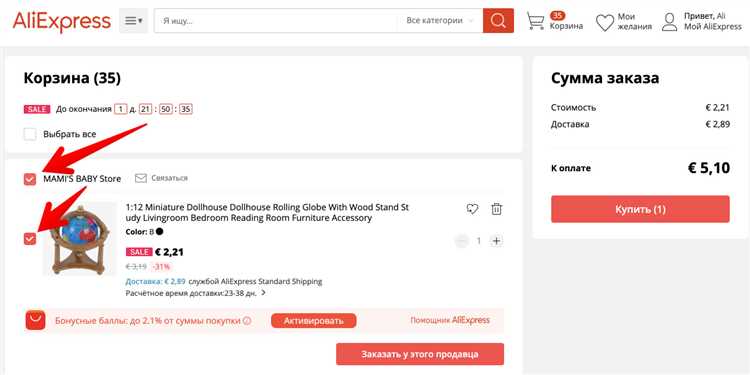Image resolution: width=750 pixels, height=375 pixels.
Task: Expand delivery time chevron arrow
Action: (264, 293)
